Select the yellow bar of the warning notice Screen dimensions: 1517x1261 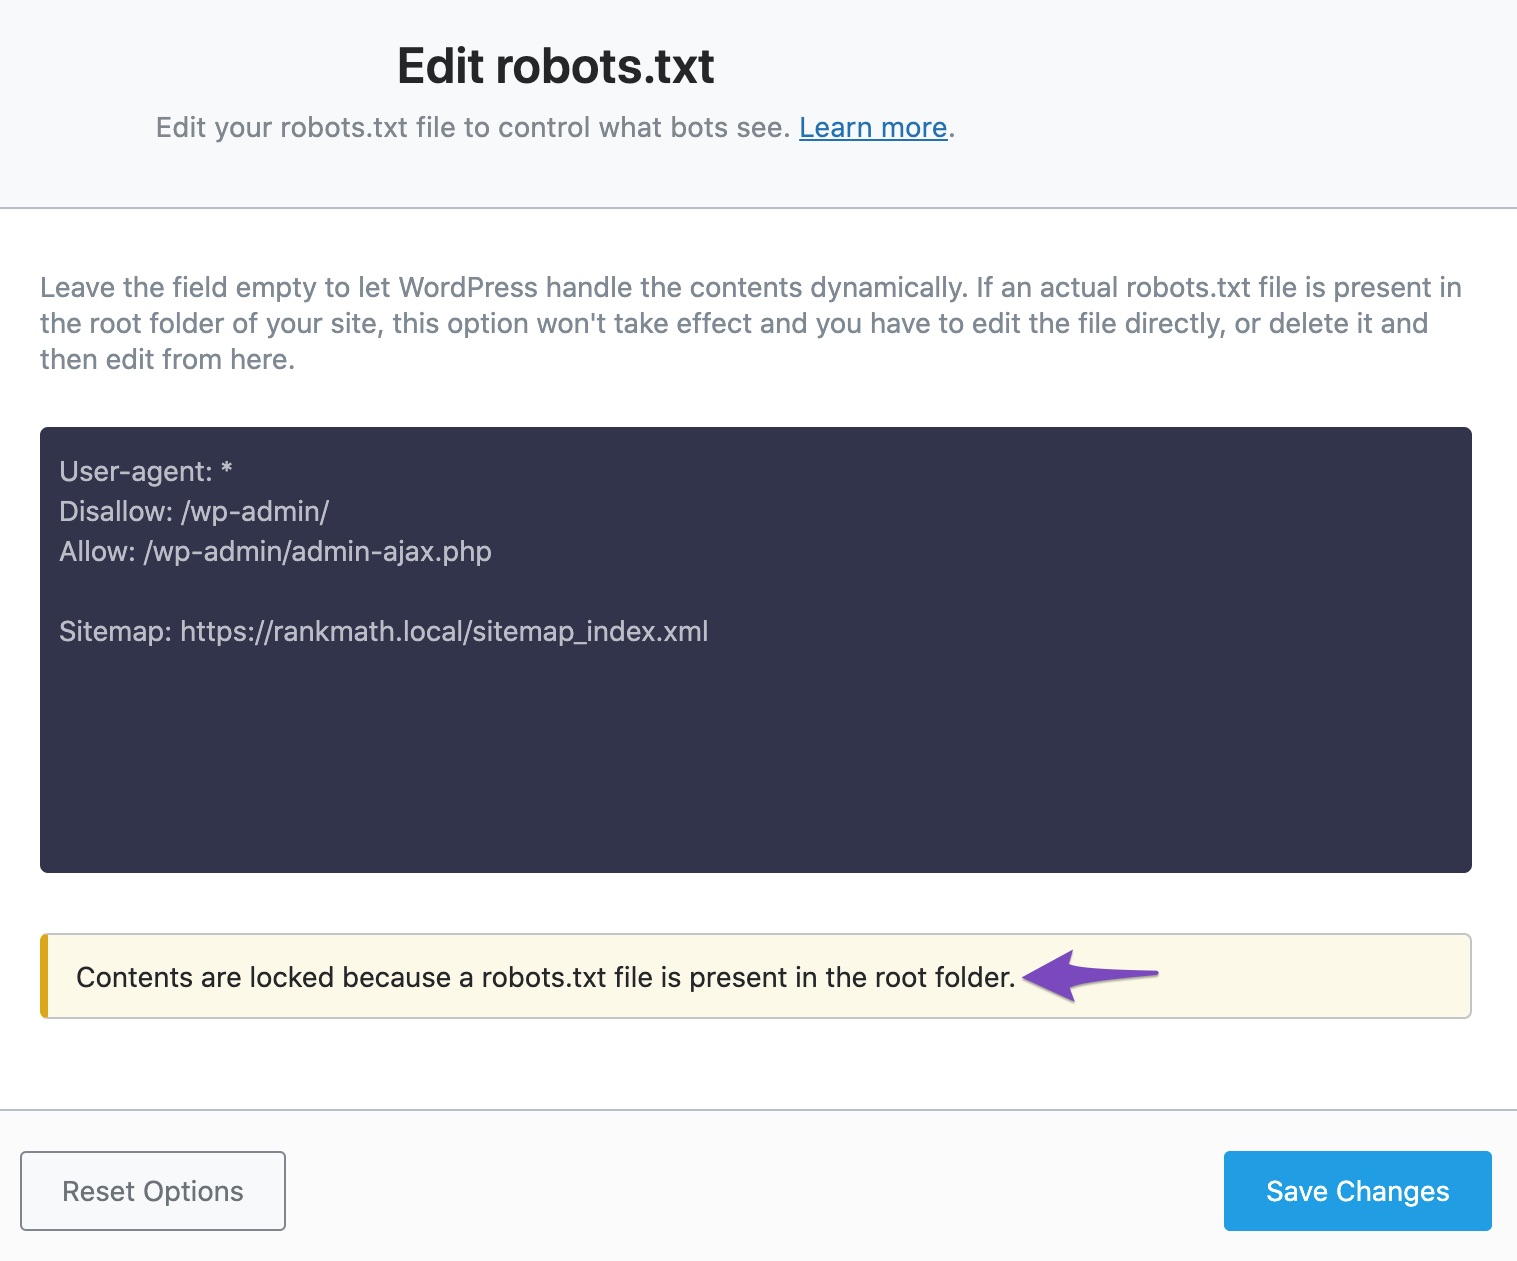(x=44, y=977)
